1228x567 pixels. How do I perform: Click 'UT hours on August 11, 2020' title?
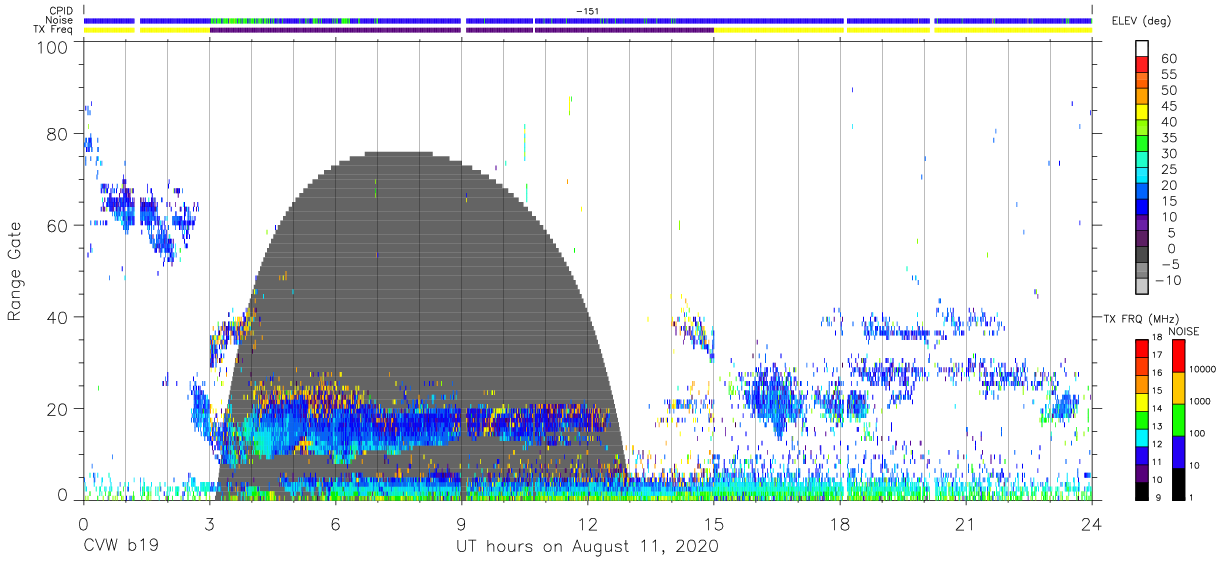[x=587, y=547]
